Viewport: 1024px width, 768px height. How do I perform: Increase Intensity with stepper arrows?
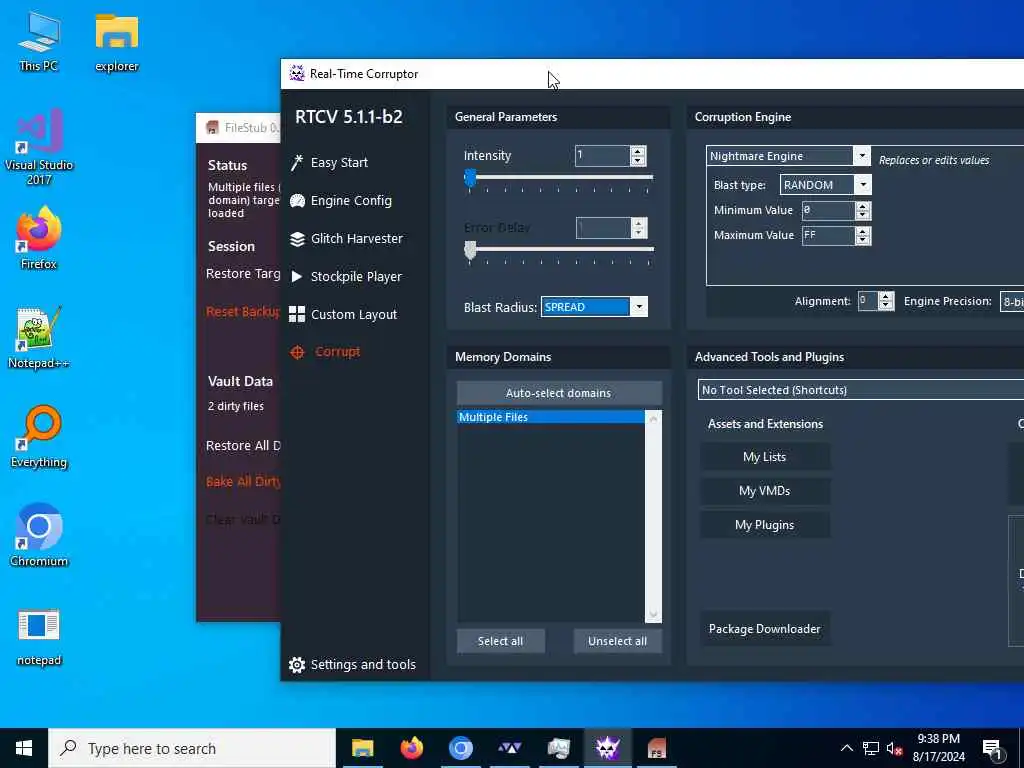click(638, 151)
